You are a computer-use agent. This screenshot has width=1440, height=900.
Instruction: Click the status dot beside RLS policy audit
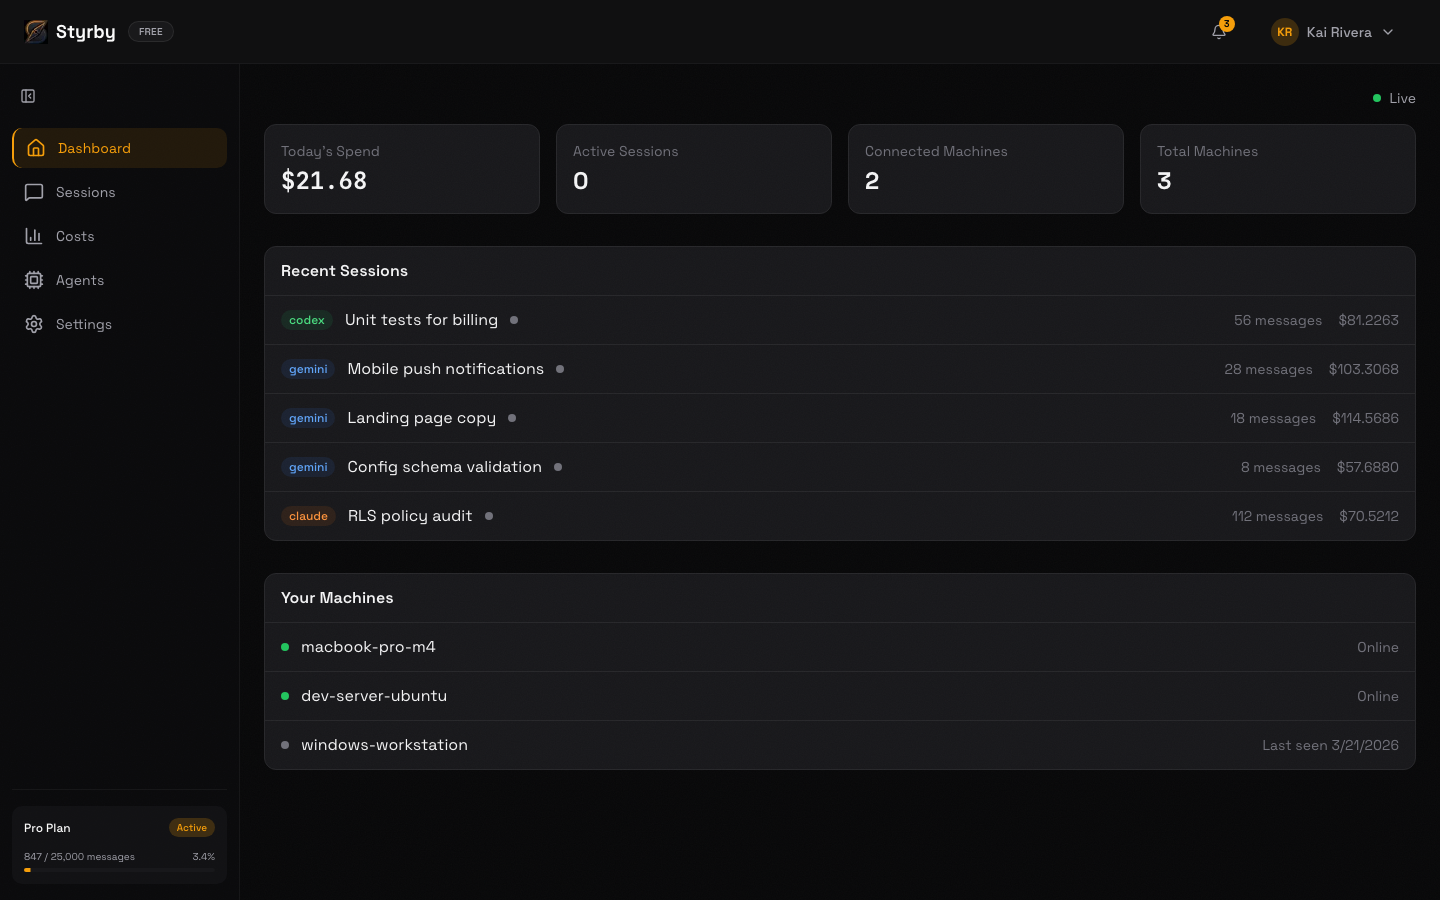tap(489, 516)
